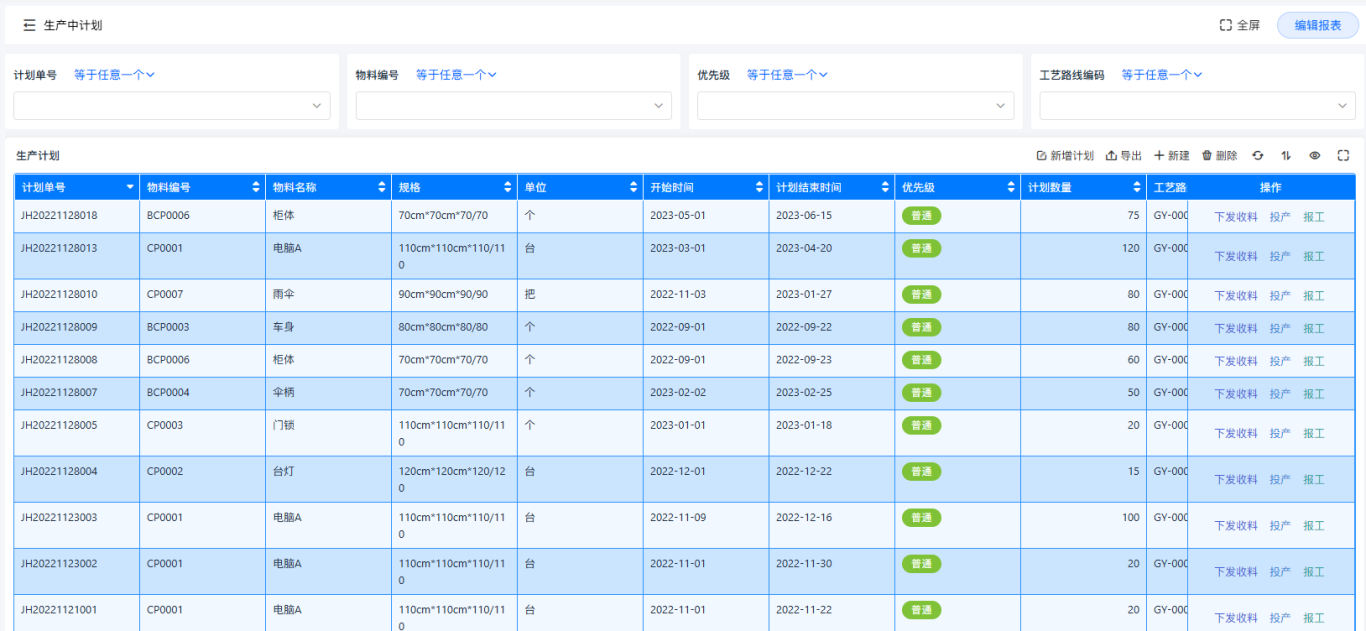Image resolution: width=1366 pixels, height=631 pixels.
Task: Open the 物料编号 value combo box
Action: coord(514,106)
